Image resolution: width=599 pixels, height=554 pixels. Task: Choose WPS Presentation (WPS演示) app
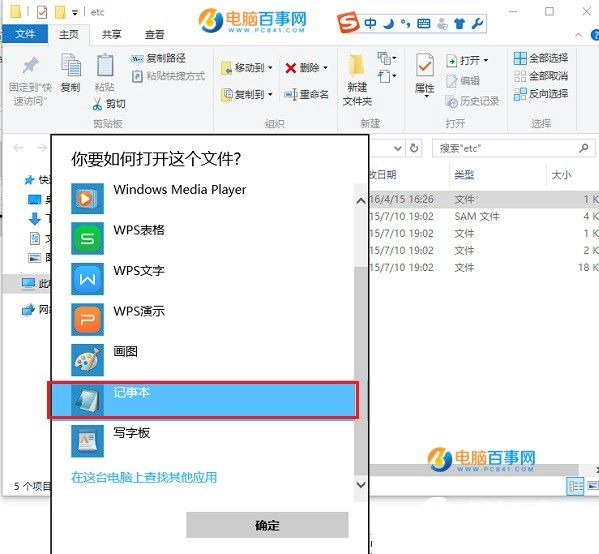[202, 319]
